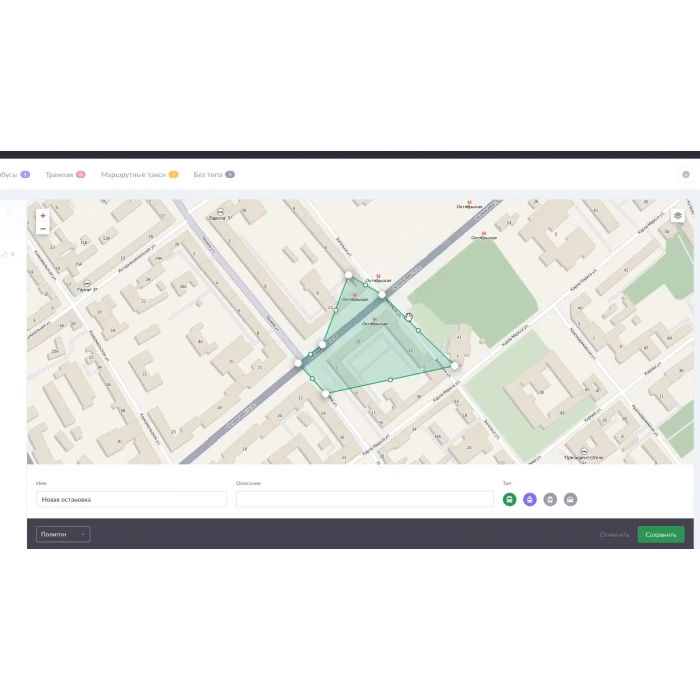
Task: Click the info icon at top right
Action: [x=686, y=174]
